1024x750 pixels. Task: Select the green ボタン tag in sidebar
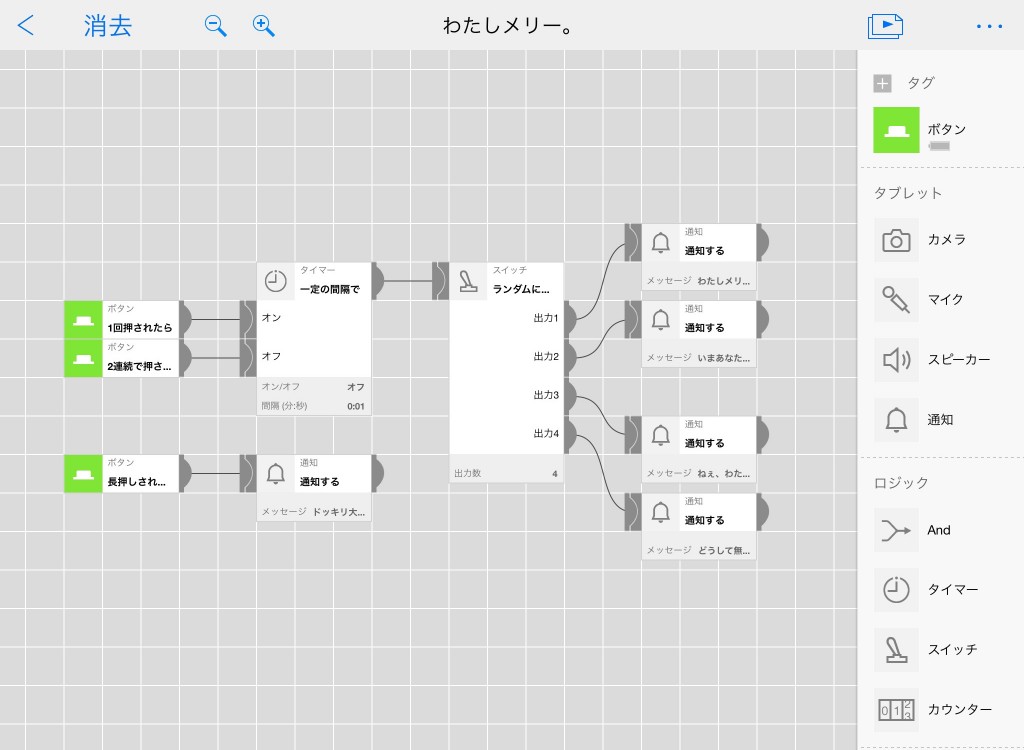896,130
